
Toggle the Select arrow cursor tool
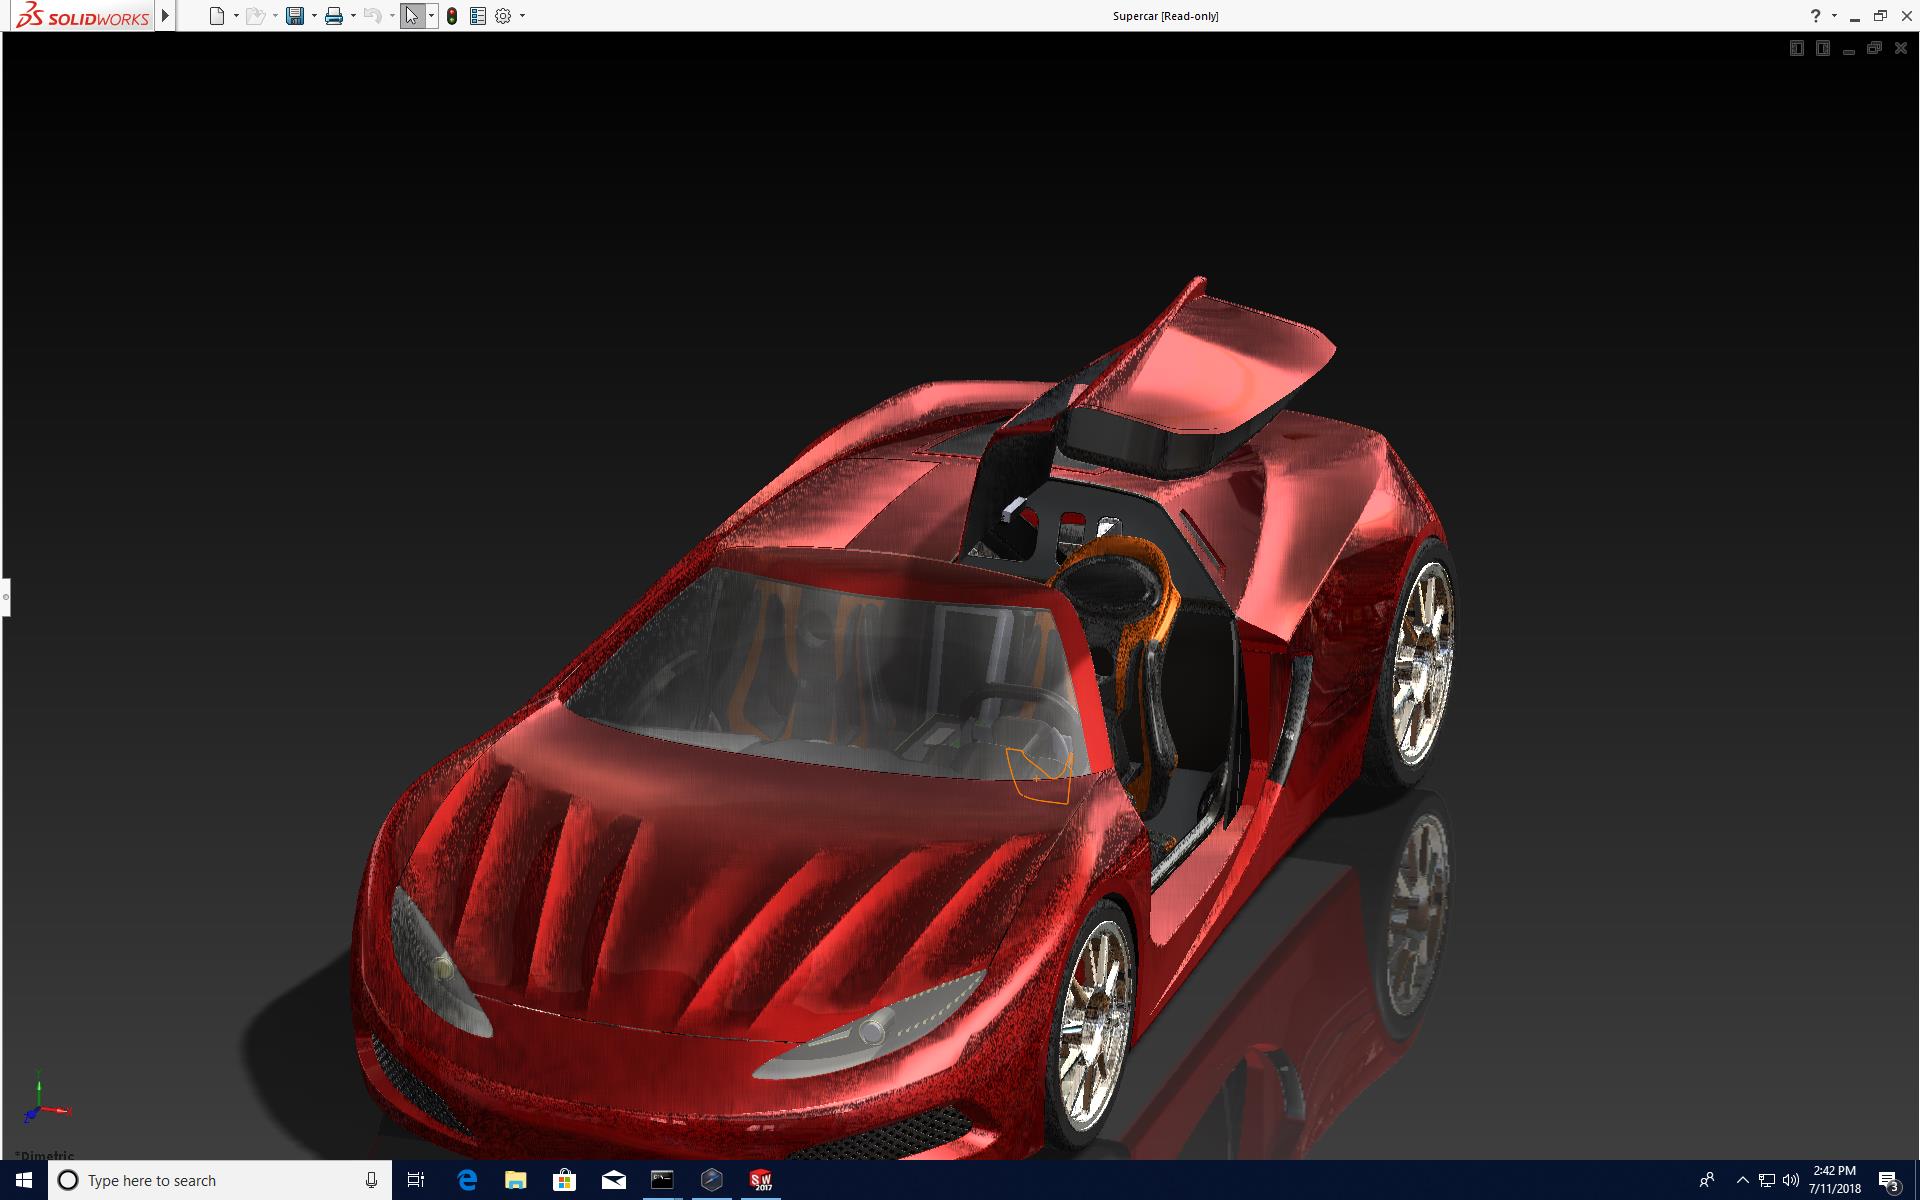[412, 16]
